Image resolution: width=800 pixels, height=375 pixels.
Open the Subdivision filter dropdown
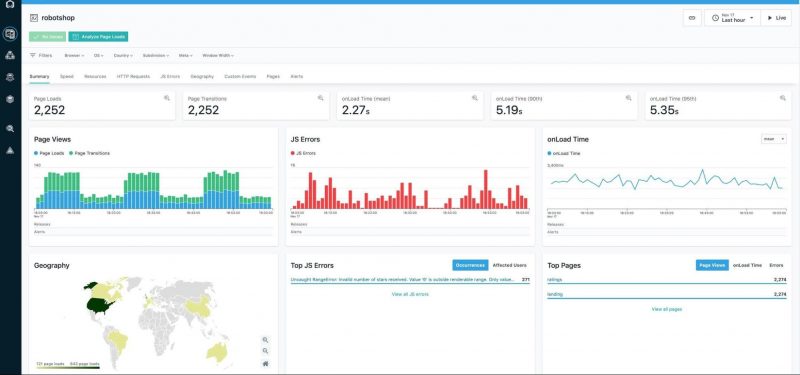click(x=156, y=55)
